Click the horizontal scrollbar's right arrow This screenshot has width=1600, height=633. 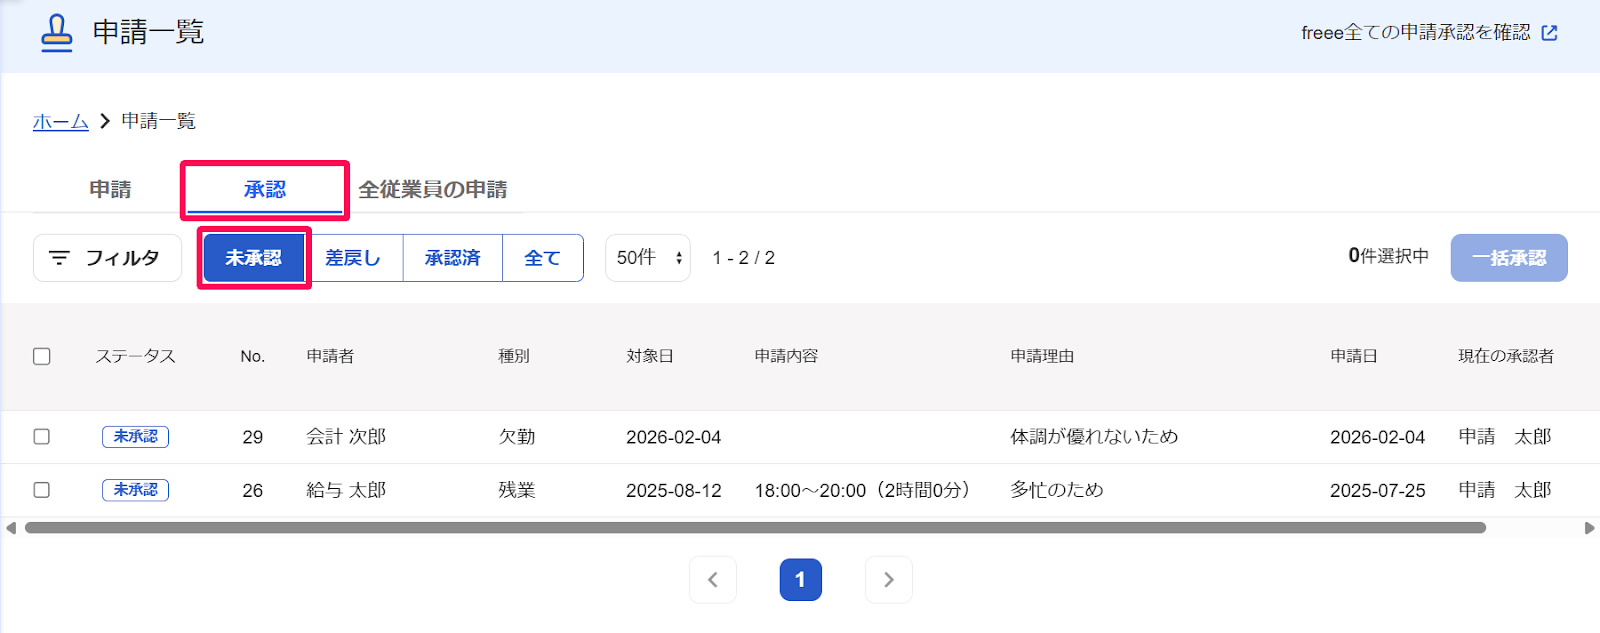pos(1589,528)
